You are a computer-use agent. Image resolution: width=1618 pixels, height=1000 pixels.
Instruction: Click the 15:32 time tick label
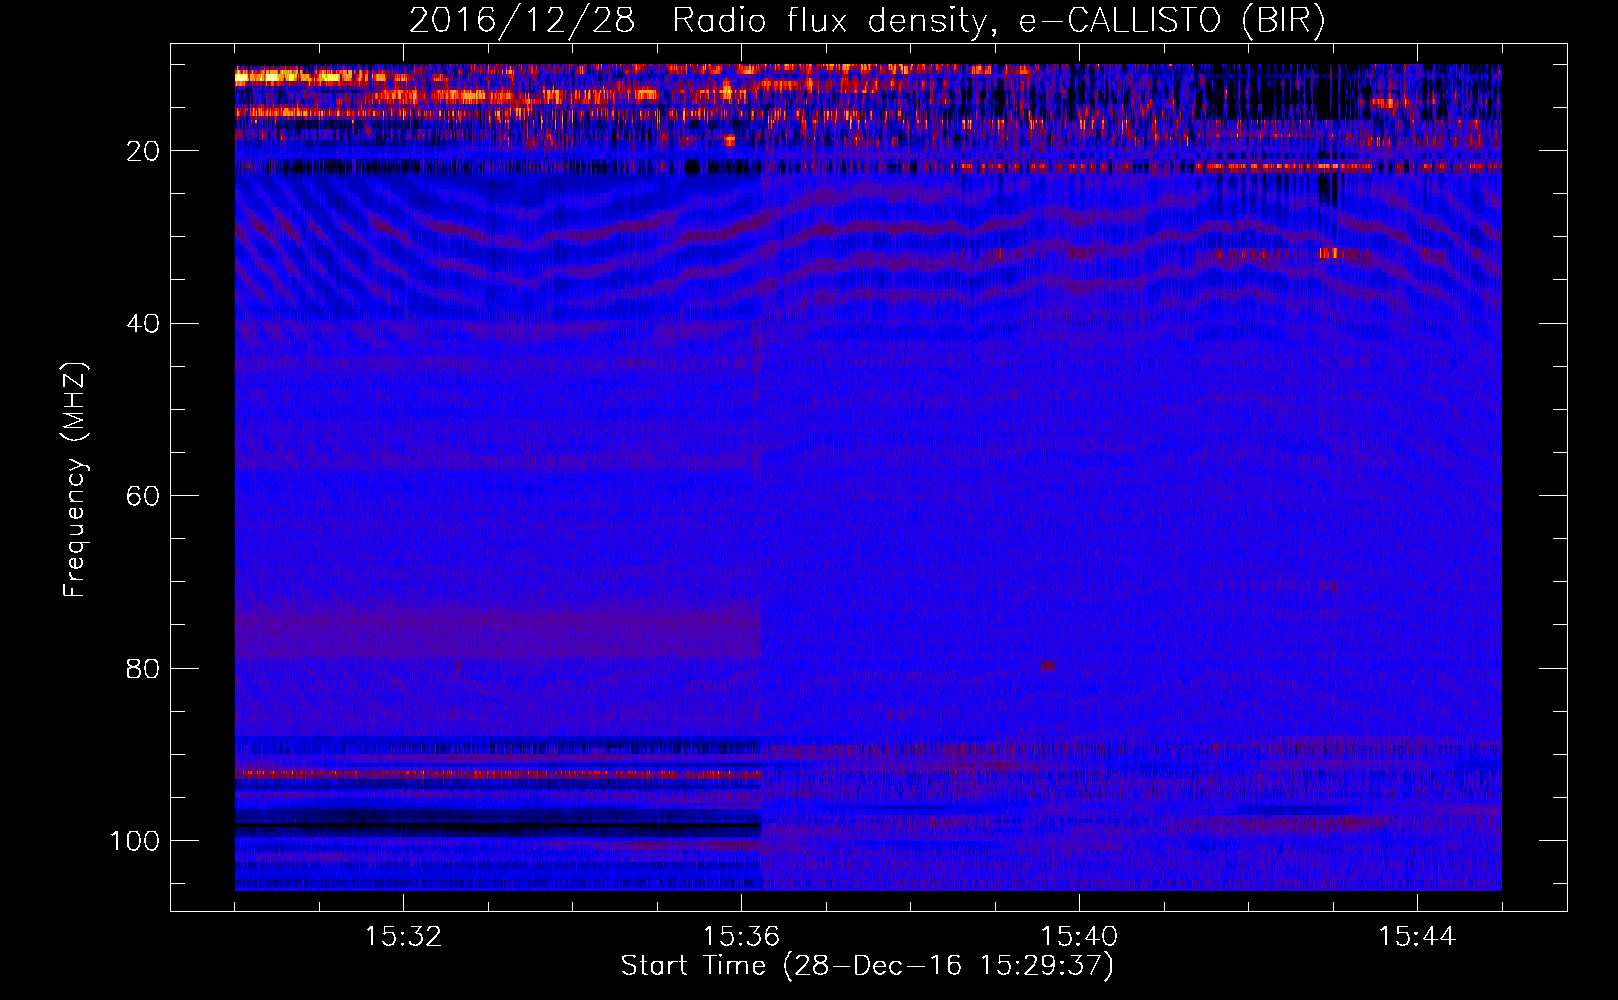point(403,937)
